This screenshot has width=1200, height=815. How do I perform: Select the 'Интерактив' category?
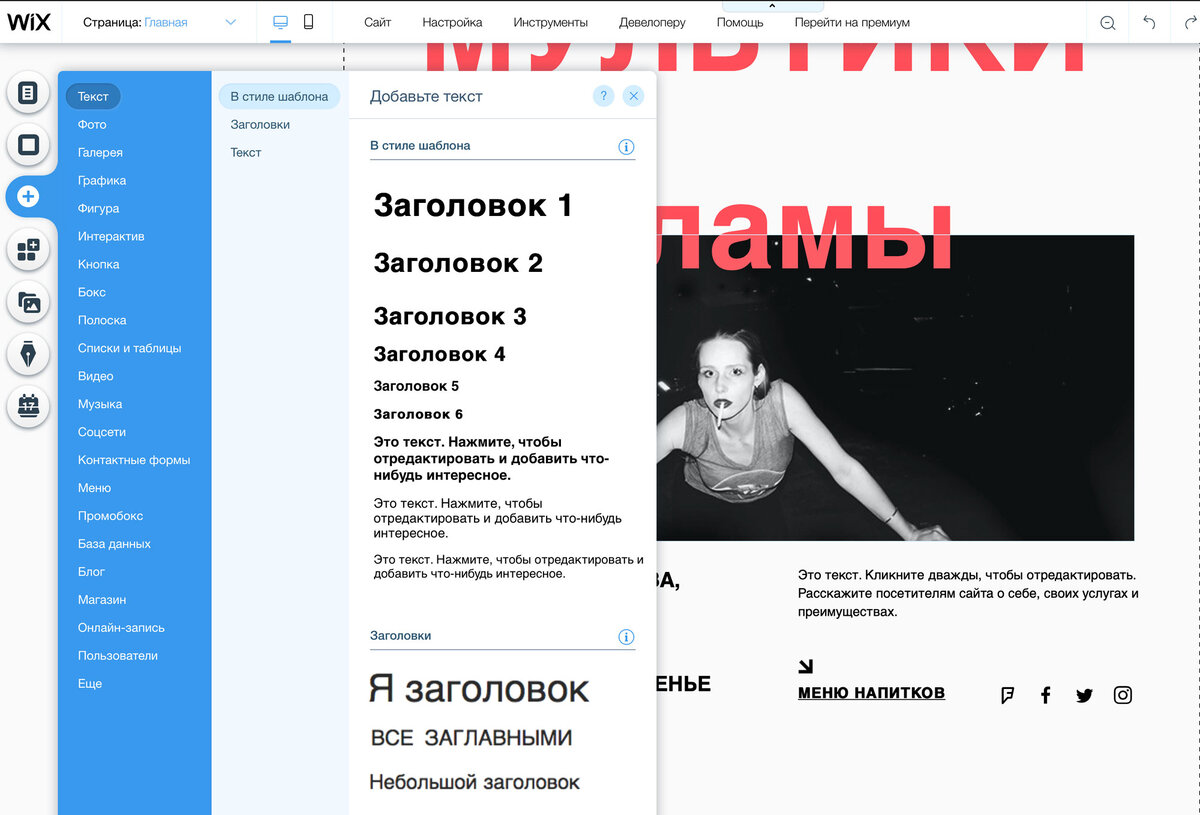(111, 236)
